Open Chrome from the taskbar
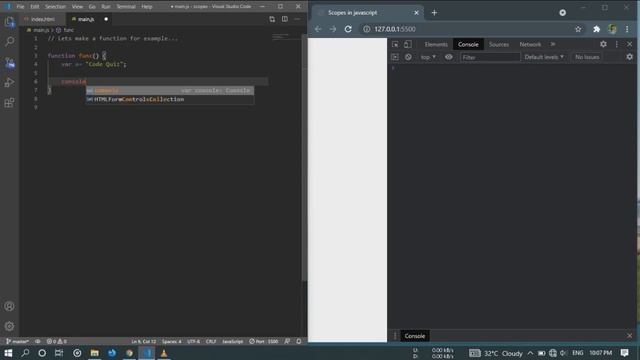 (129, 353)
